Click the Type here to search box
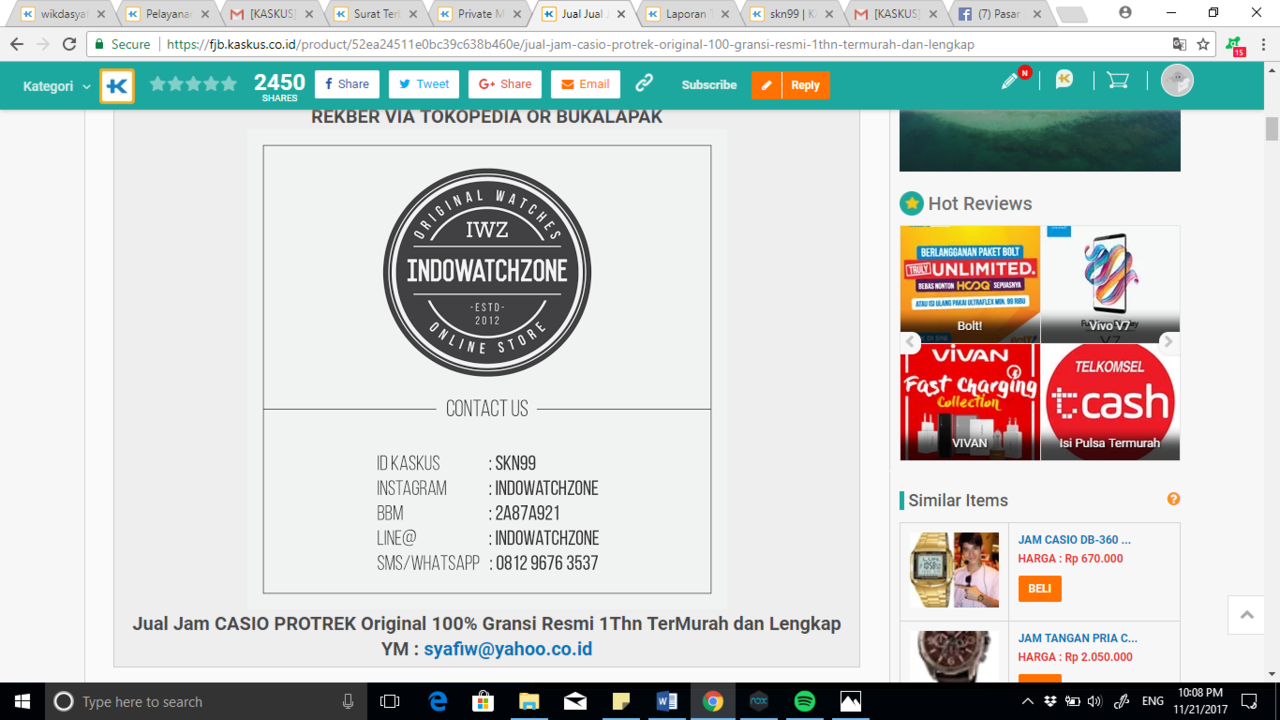The image size is (1280, 720). click(x=205, y=701)
